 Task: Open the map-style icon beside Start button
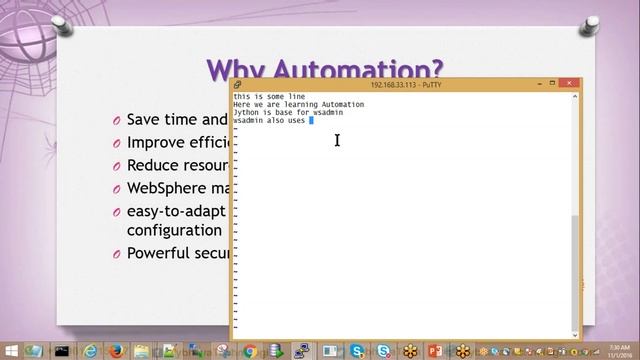click(34, 351)
